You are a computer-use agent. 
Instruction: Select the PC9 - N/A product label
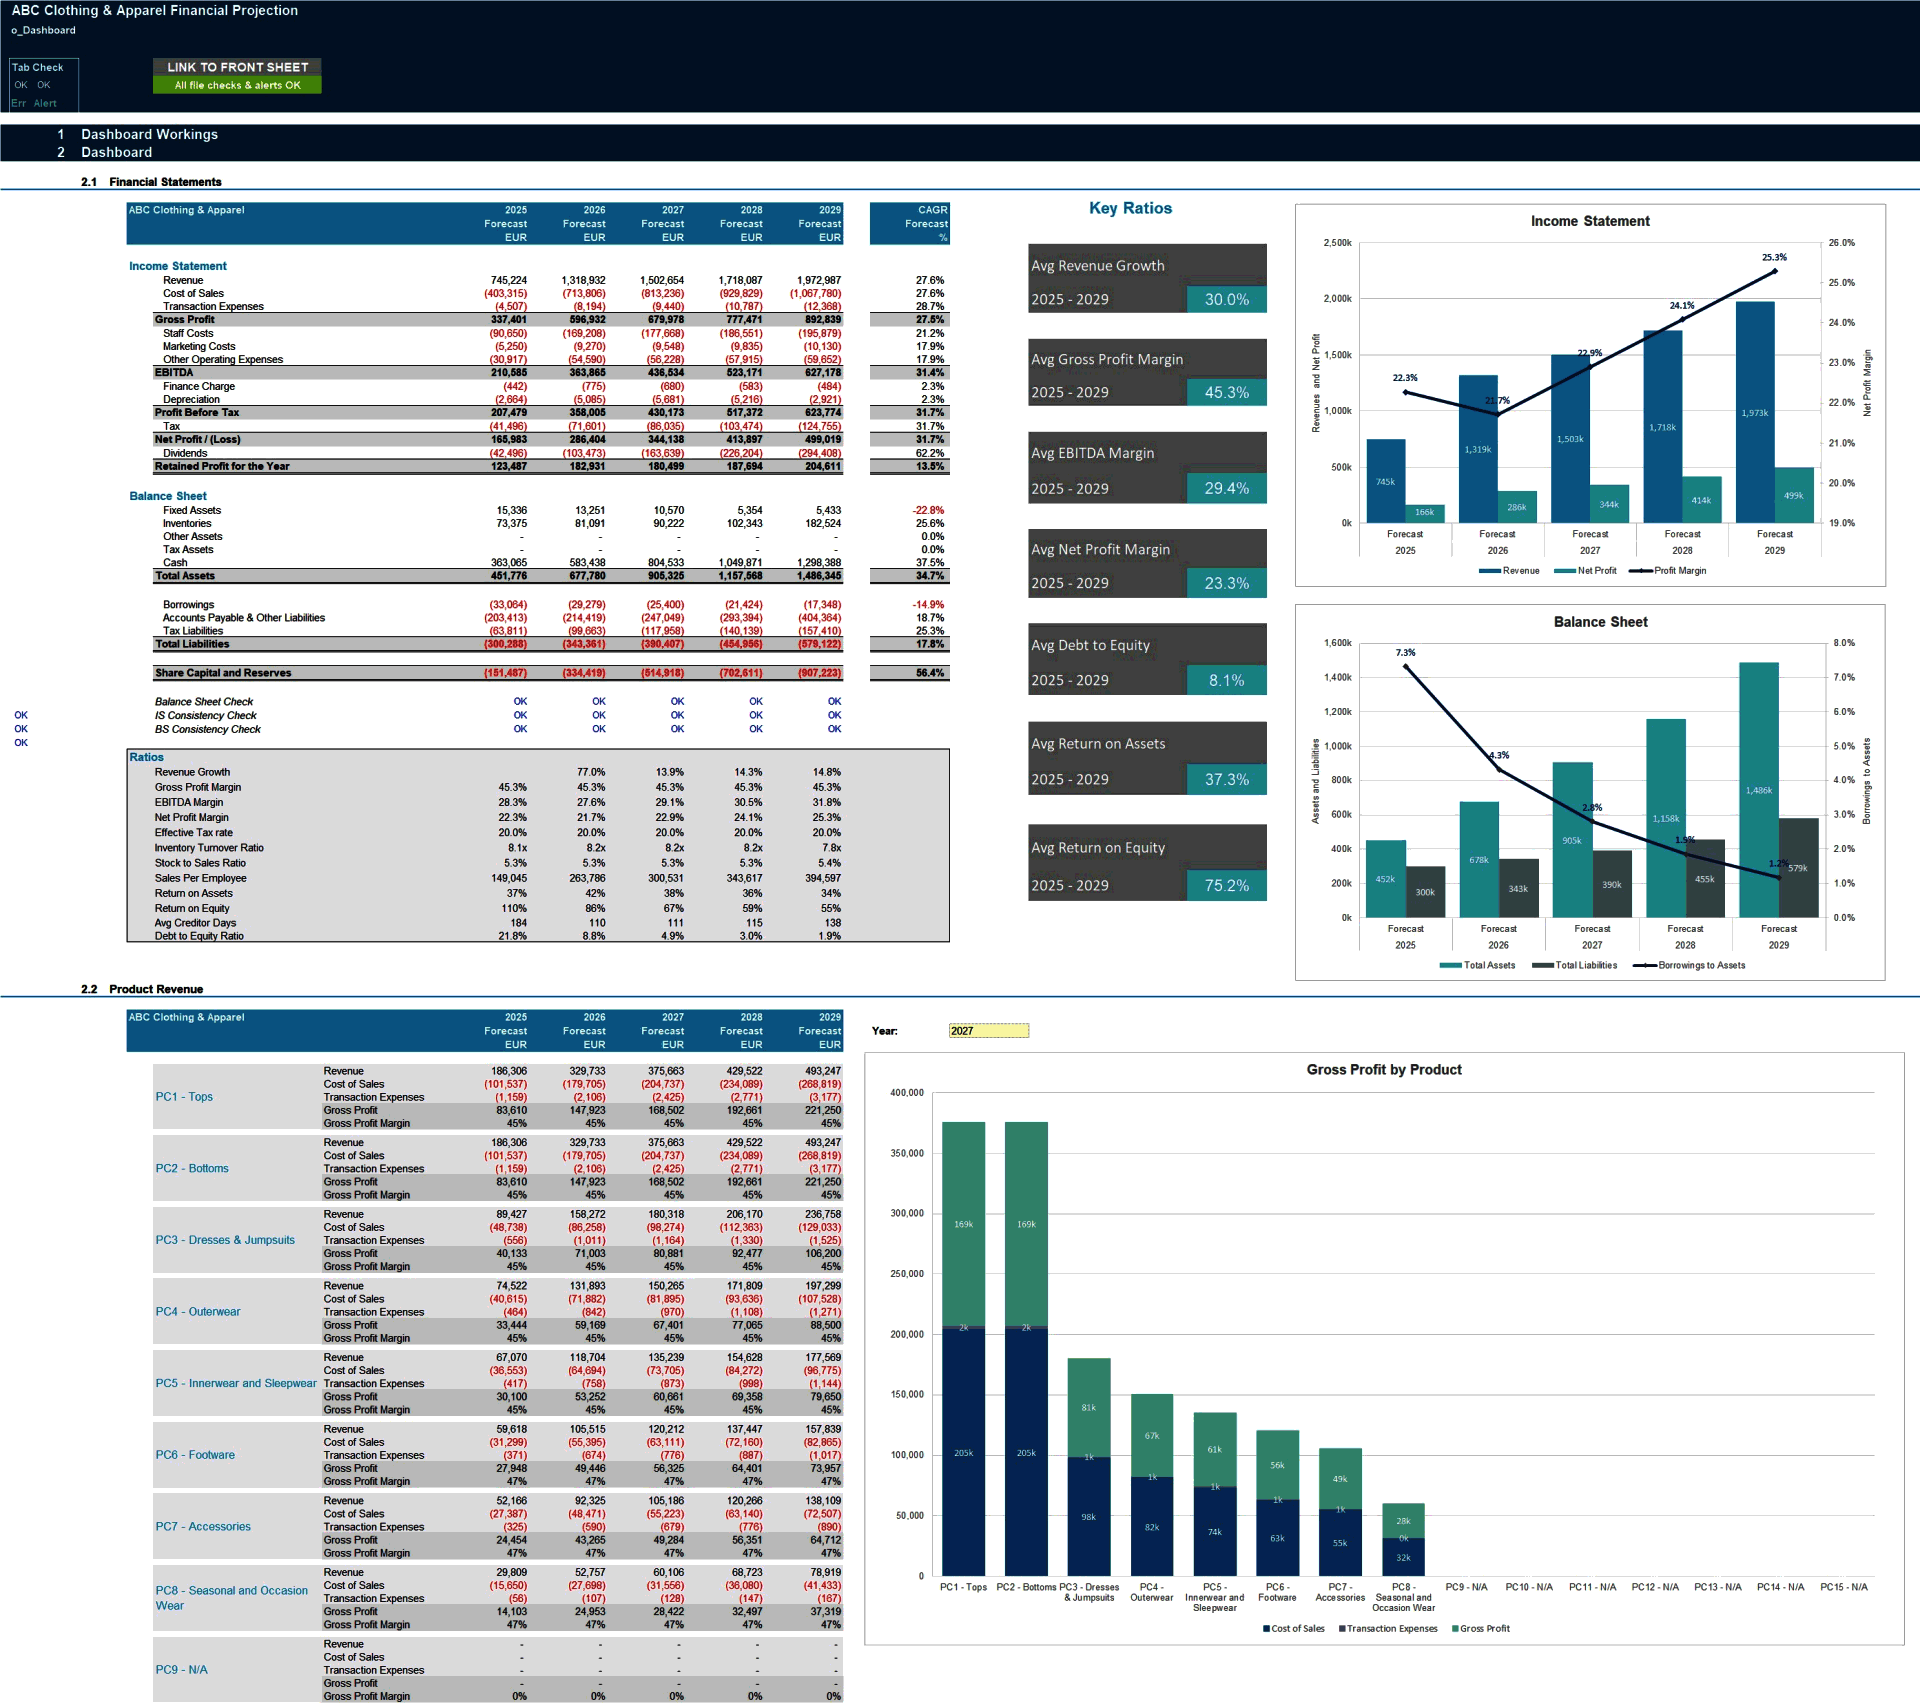point(181,1670)
